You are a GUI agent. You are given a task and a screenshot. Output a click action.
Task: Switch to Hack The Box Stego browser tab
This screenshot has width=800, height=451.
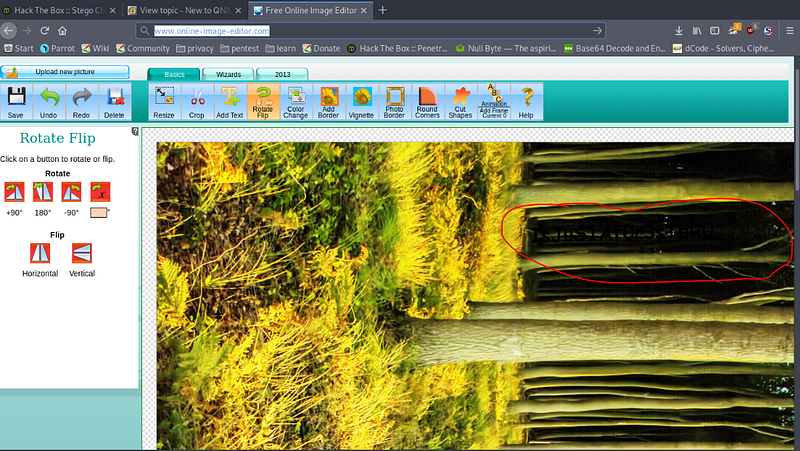pos(59,10)
